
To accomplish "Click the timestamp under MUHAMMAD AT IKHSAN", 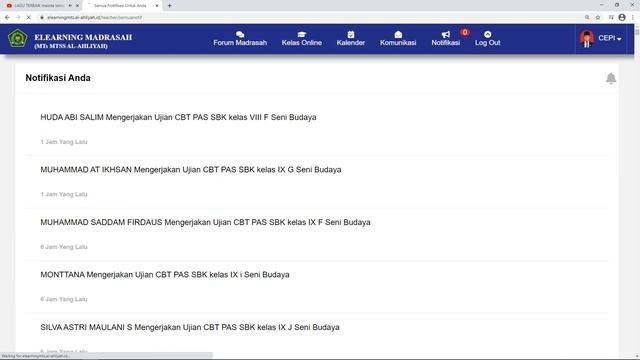I will pyautogui.click(x=64, y=194).
